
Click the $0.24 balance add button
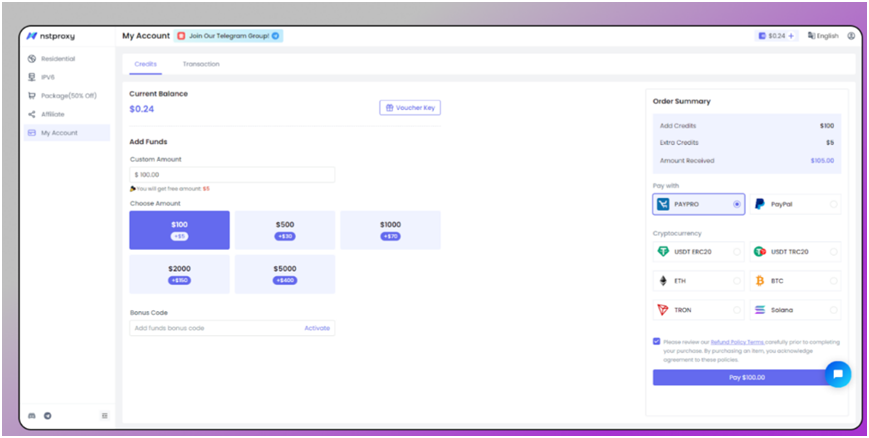click(x=791, y=36)
